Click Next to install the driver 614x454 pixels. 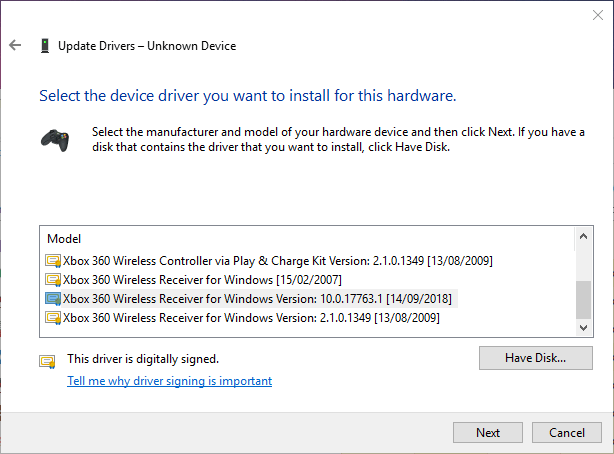[488, 433]
